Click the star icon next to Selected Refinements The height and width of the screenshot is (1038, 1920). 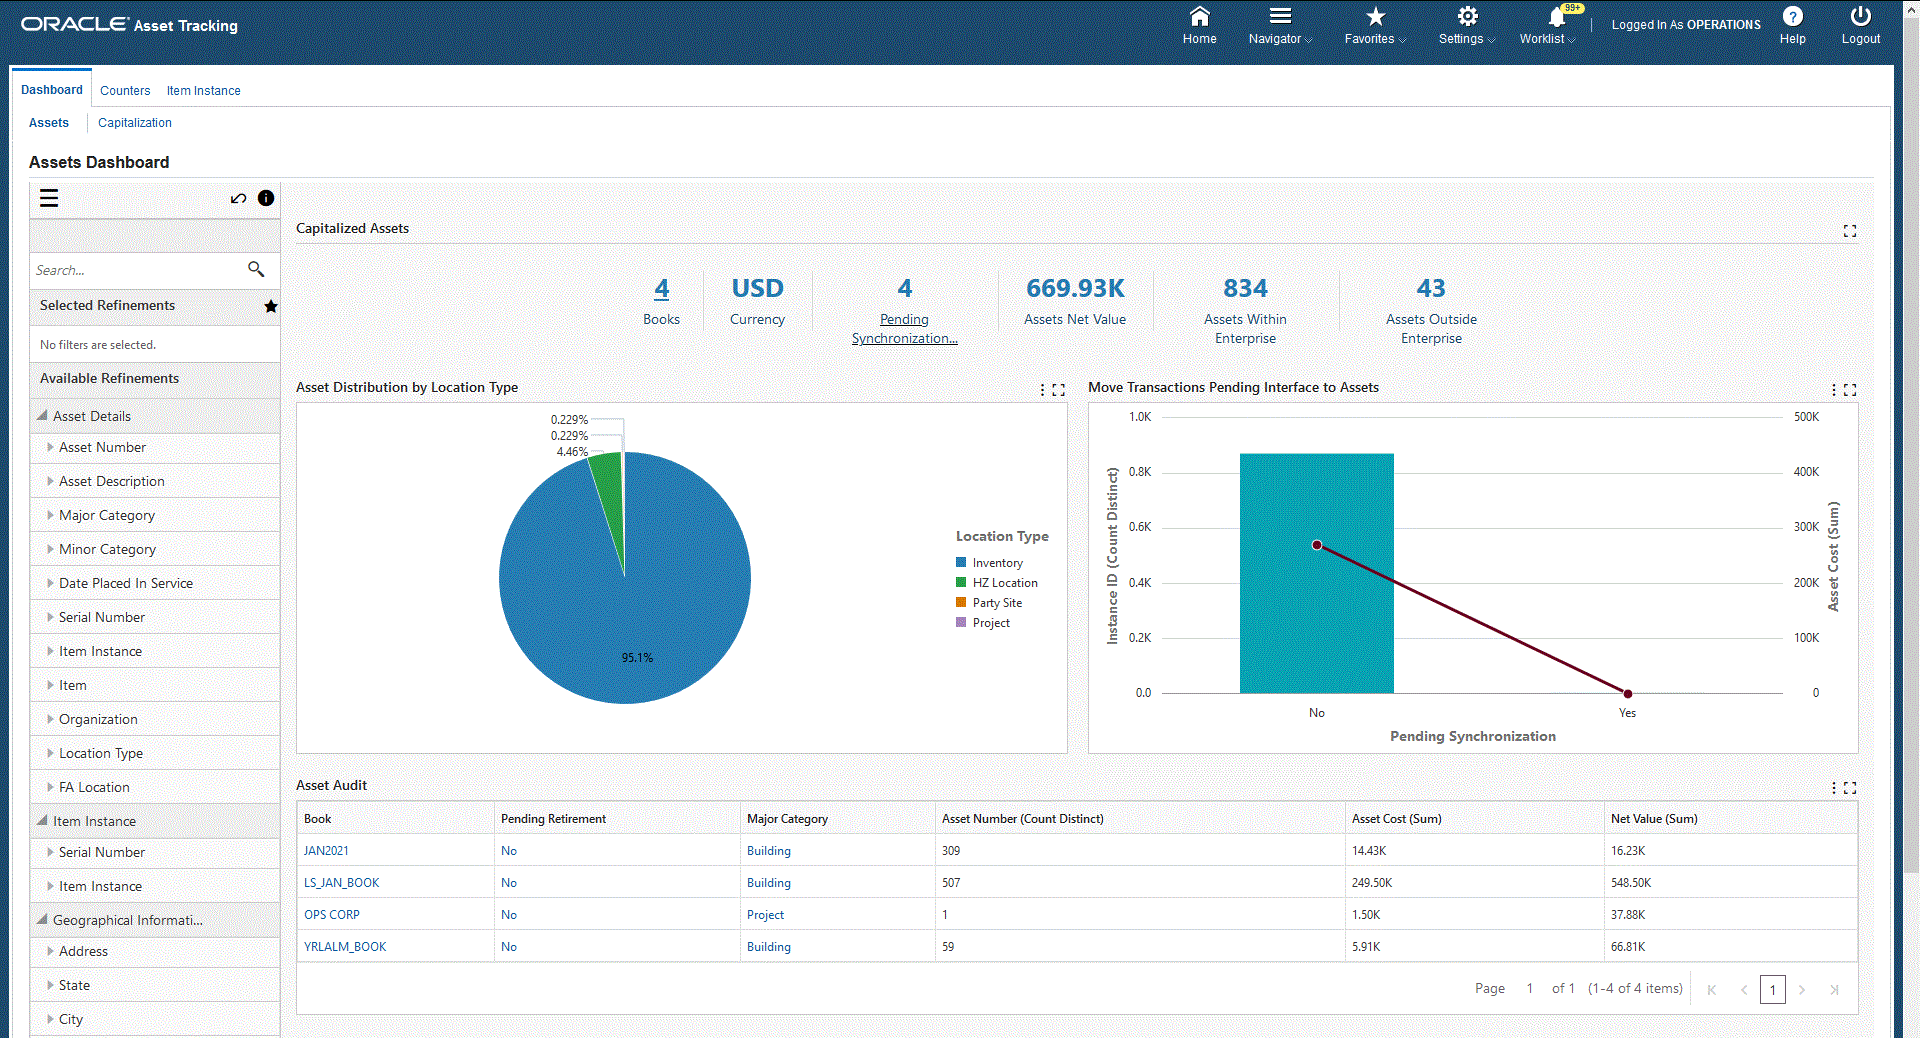[270, 306]
